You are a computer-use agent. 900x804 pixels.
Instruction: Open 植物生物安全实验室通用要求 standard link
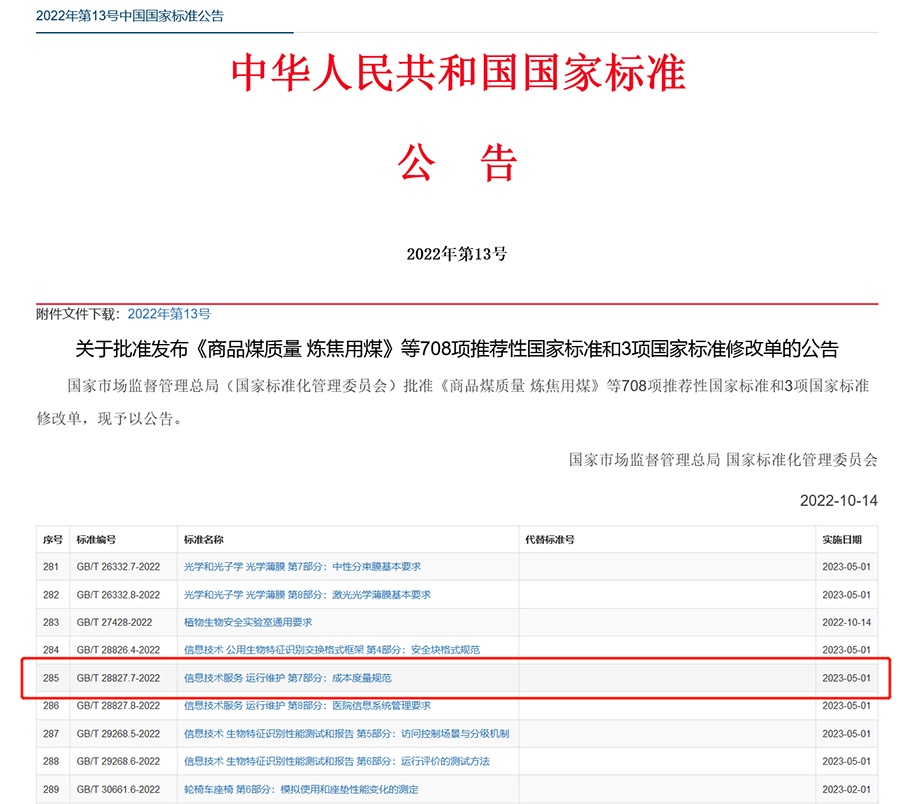pyautogui.click(x=248, y=622)
